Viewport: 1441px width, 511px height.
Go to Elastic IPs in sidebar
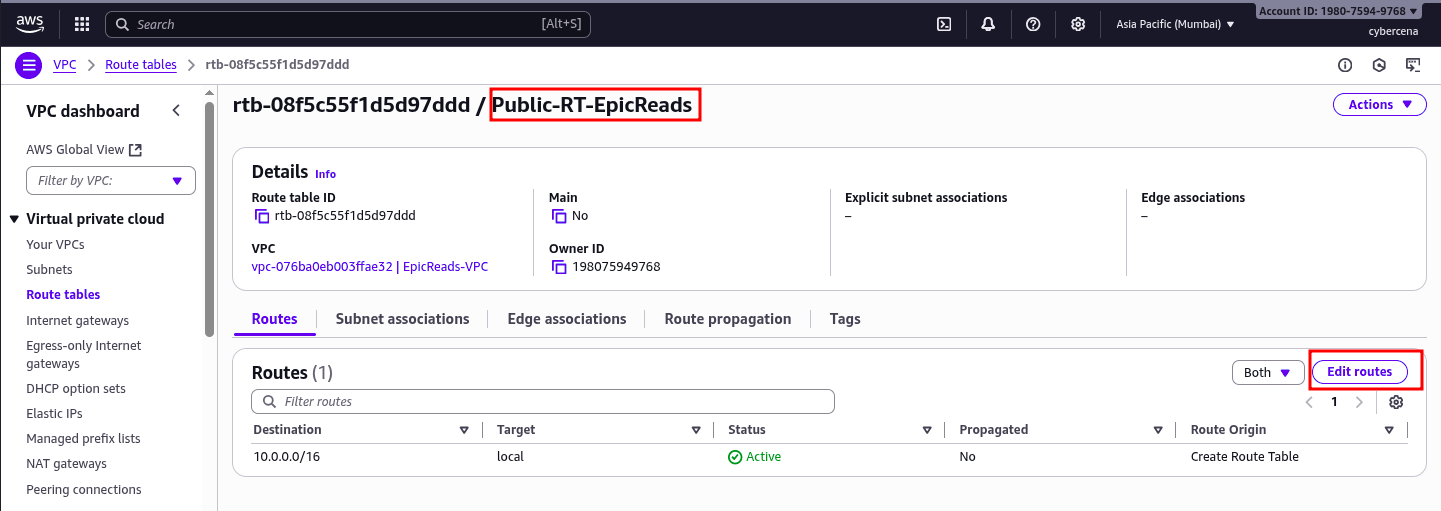coord(54,414)
